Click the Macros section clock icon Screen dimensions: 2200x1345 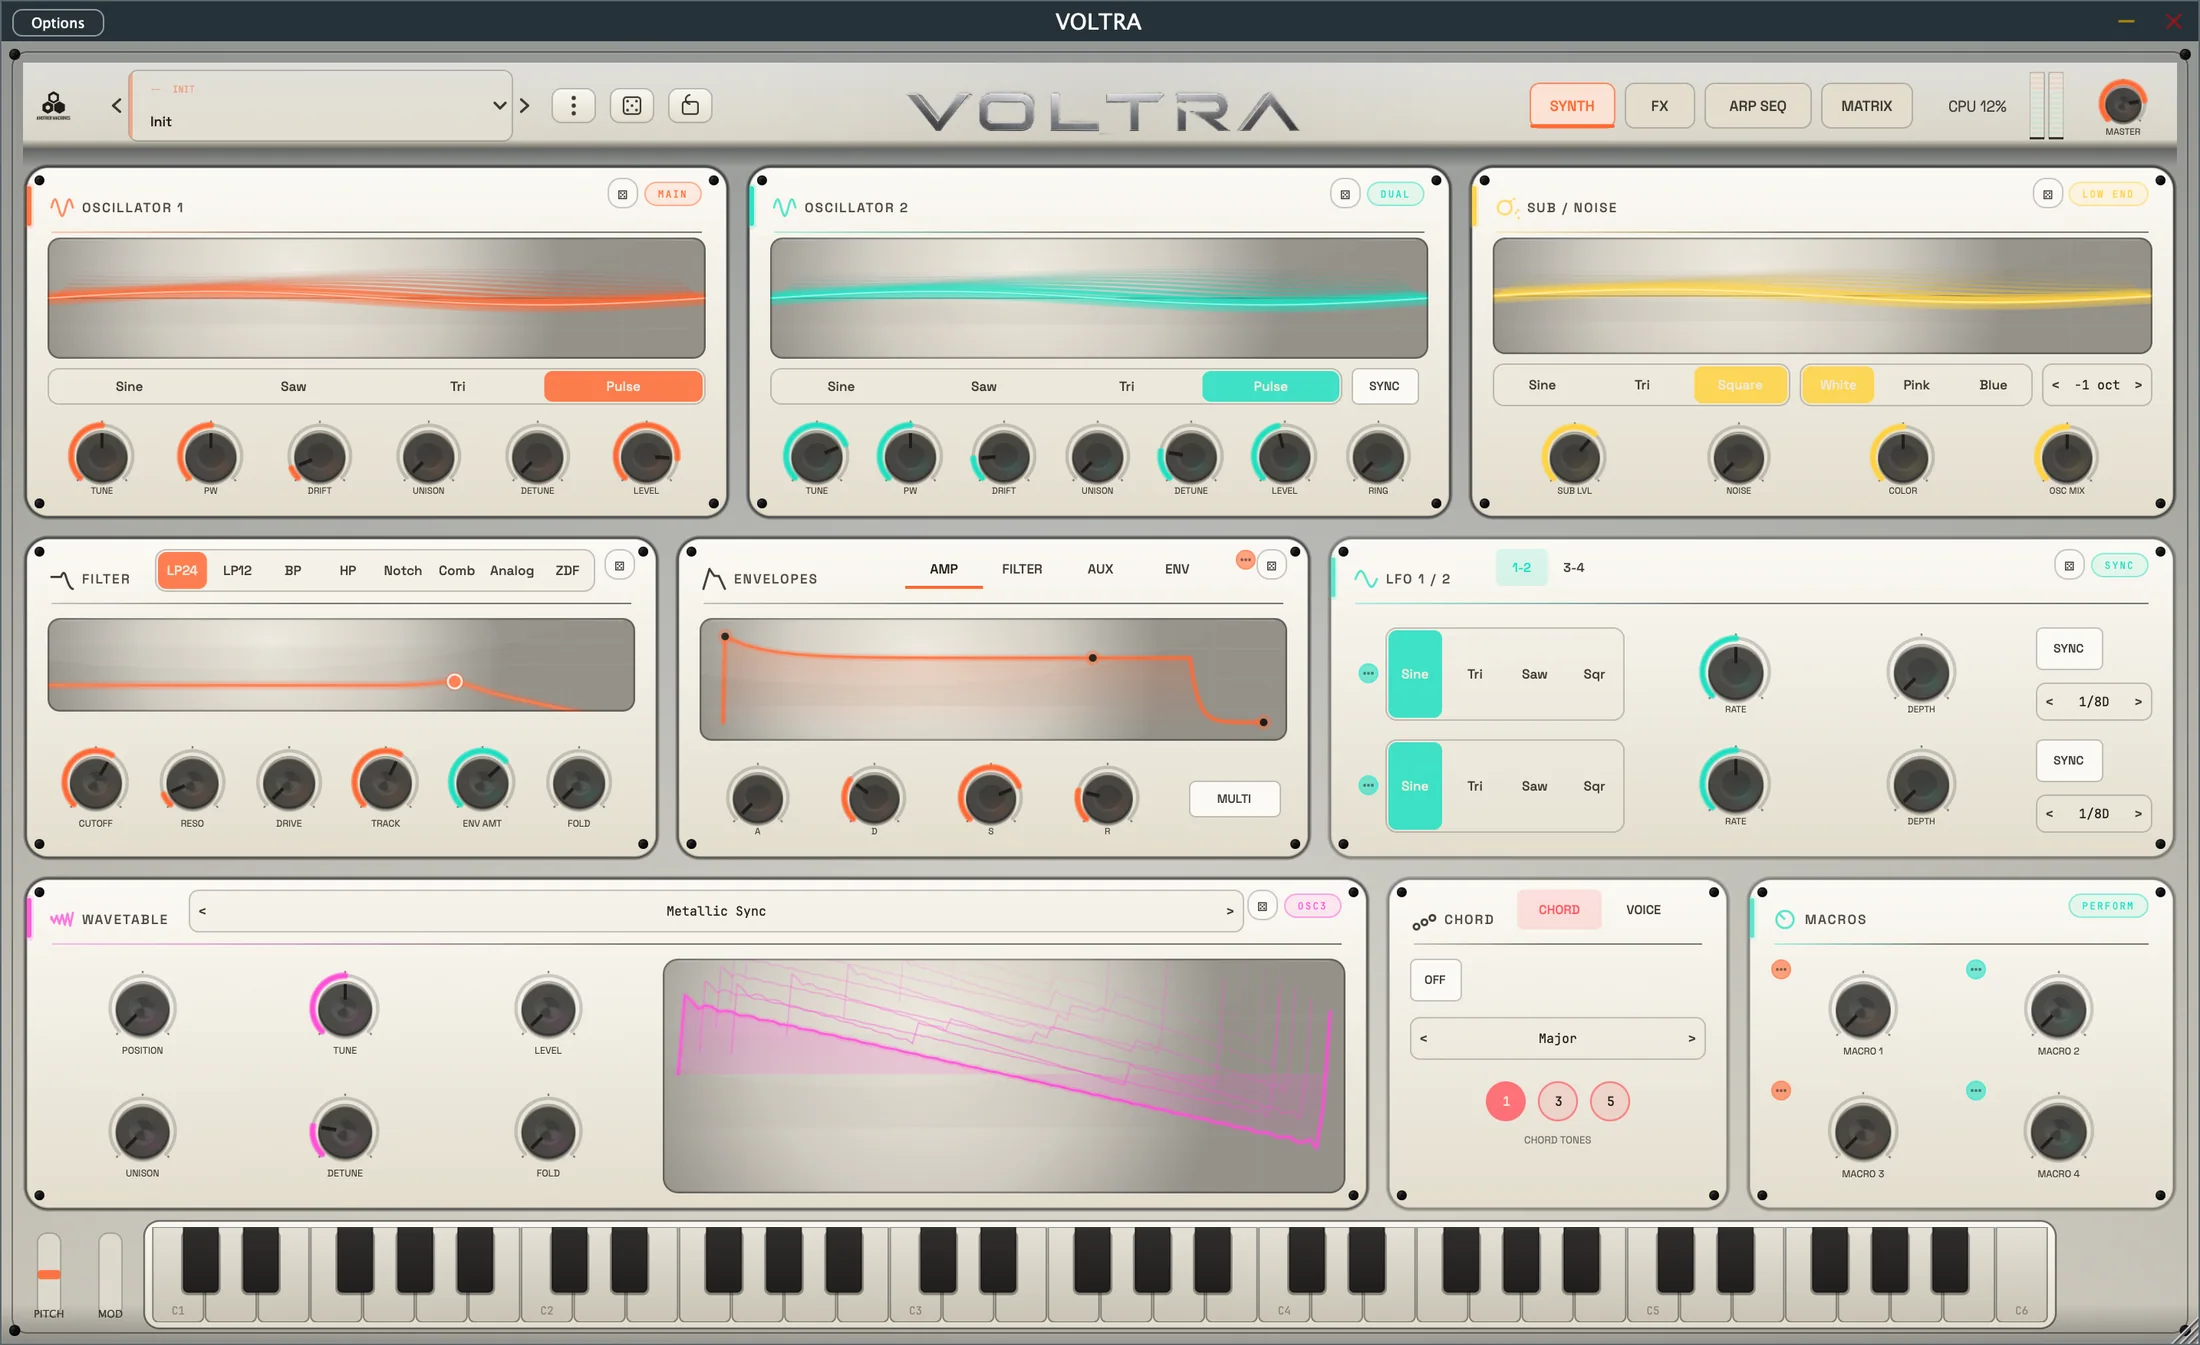point(1785,919)
